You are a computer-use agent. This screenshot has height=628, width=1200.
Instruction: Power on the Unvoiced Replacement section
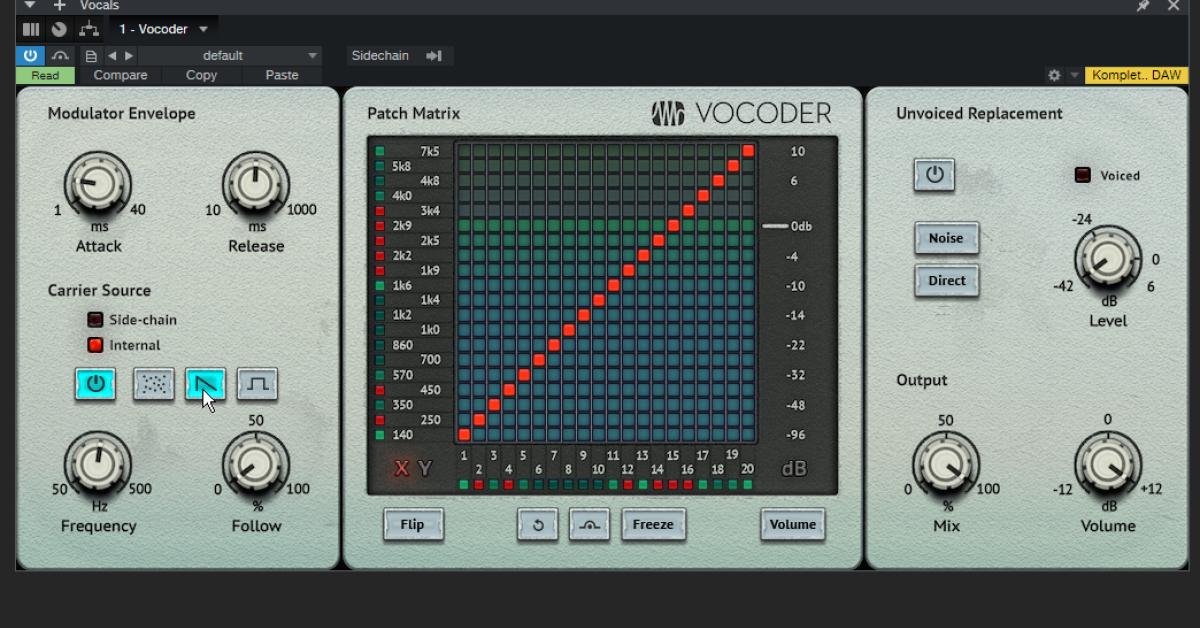pyautogui.click(x=935, y=175)
